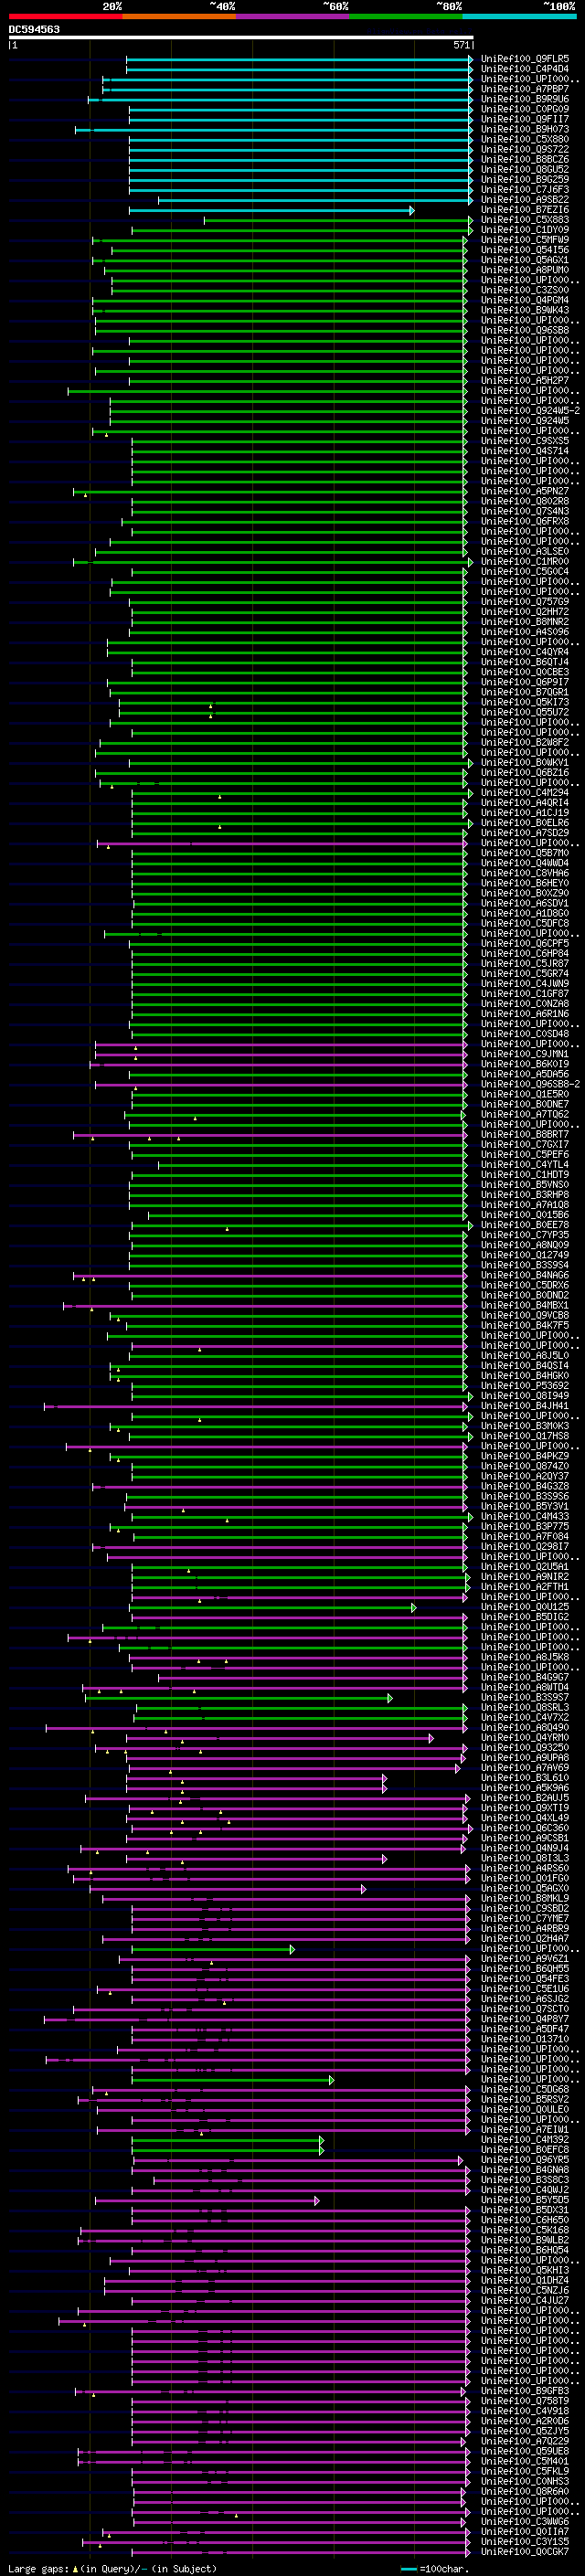Click the UniRef100_Q6FRX8 label

525,521
